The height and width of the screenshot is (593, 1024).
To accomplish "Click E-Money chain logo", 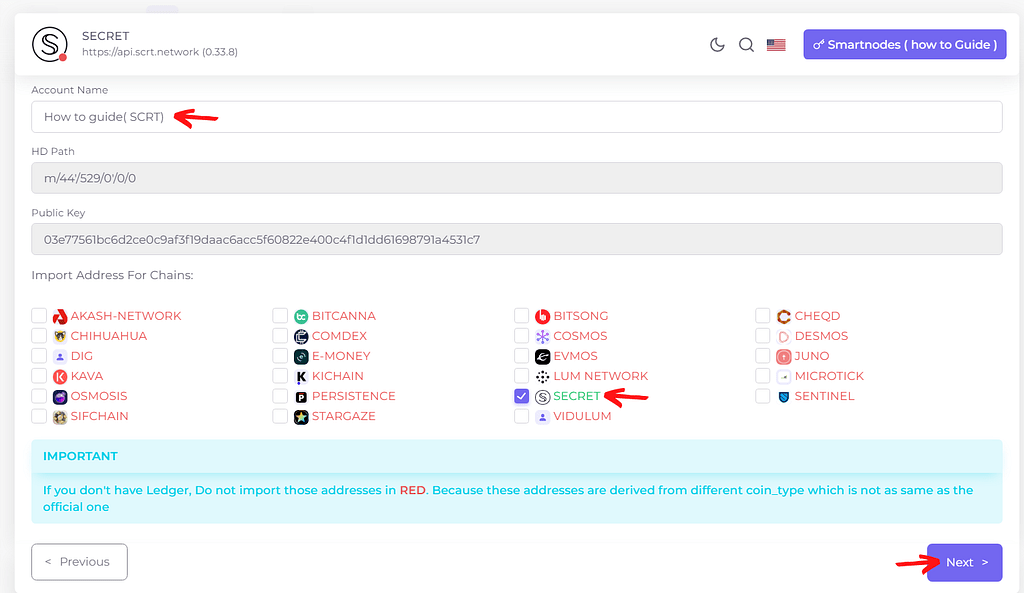I will point(301,357).
